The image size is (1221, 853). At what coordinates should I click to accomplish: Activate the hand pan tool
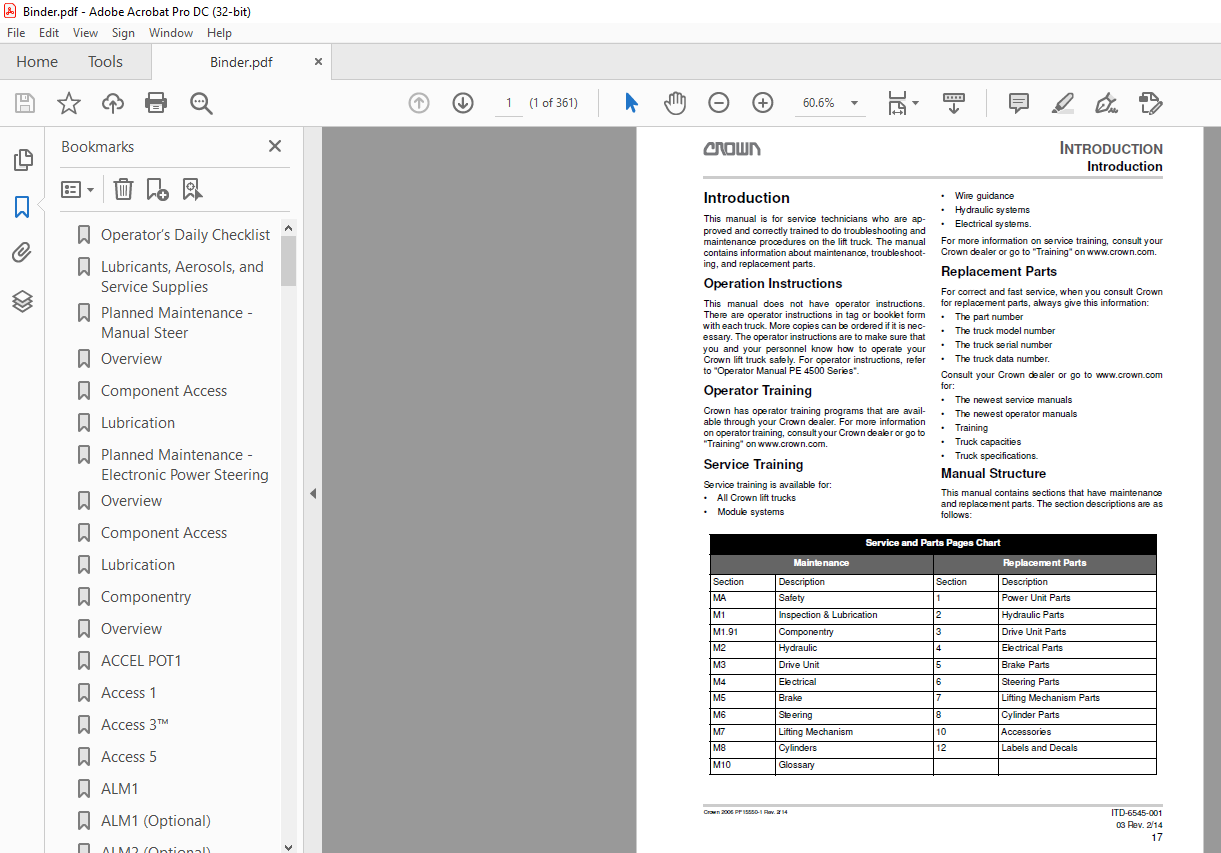[675, 103]
